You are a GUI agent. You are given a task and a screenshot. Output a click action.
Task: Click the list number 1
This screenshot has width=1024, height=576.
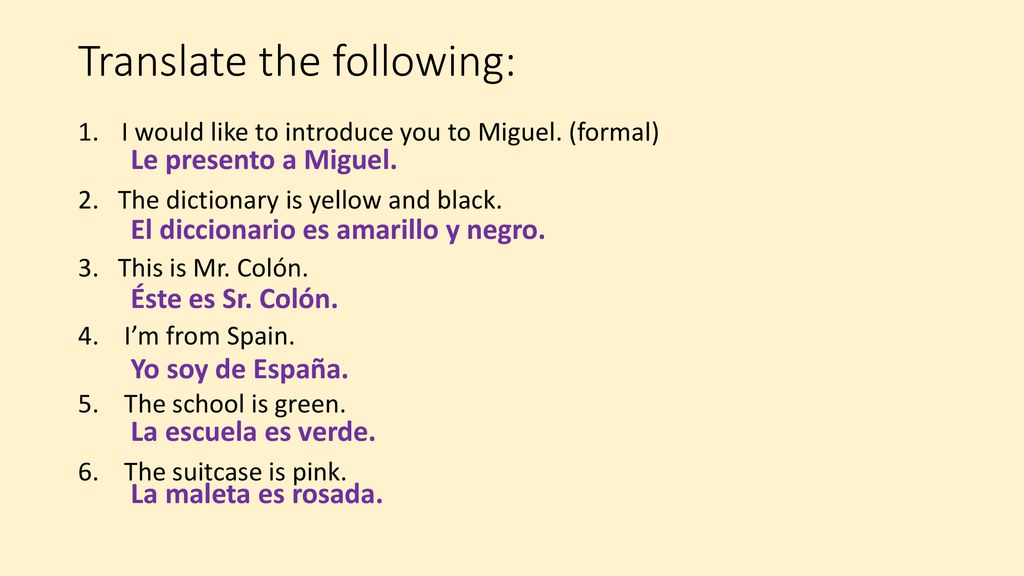tap(88, 133)
